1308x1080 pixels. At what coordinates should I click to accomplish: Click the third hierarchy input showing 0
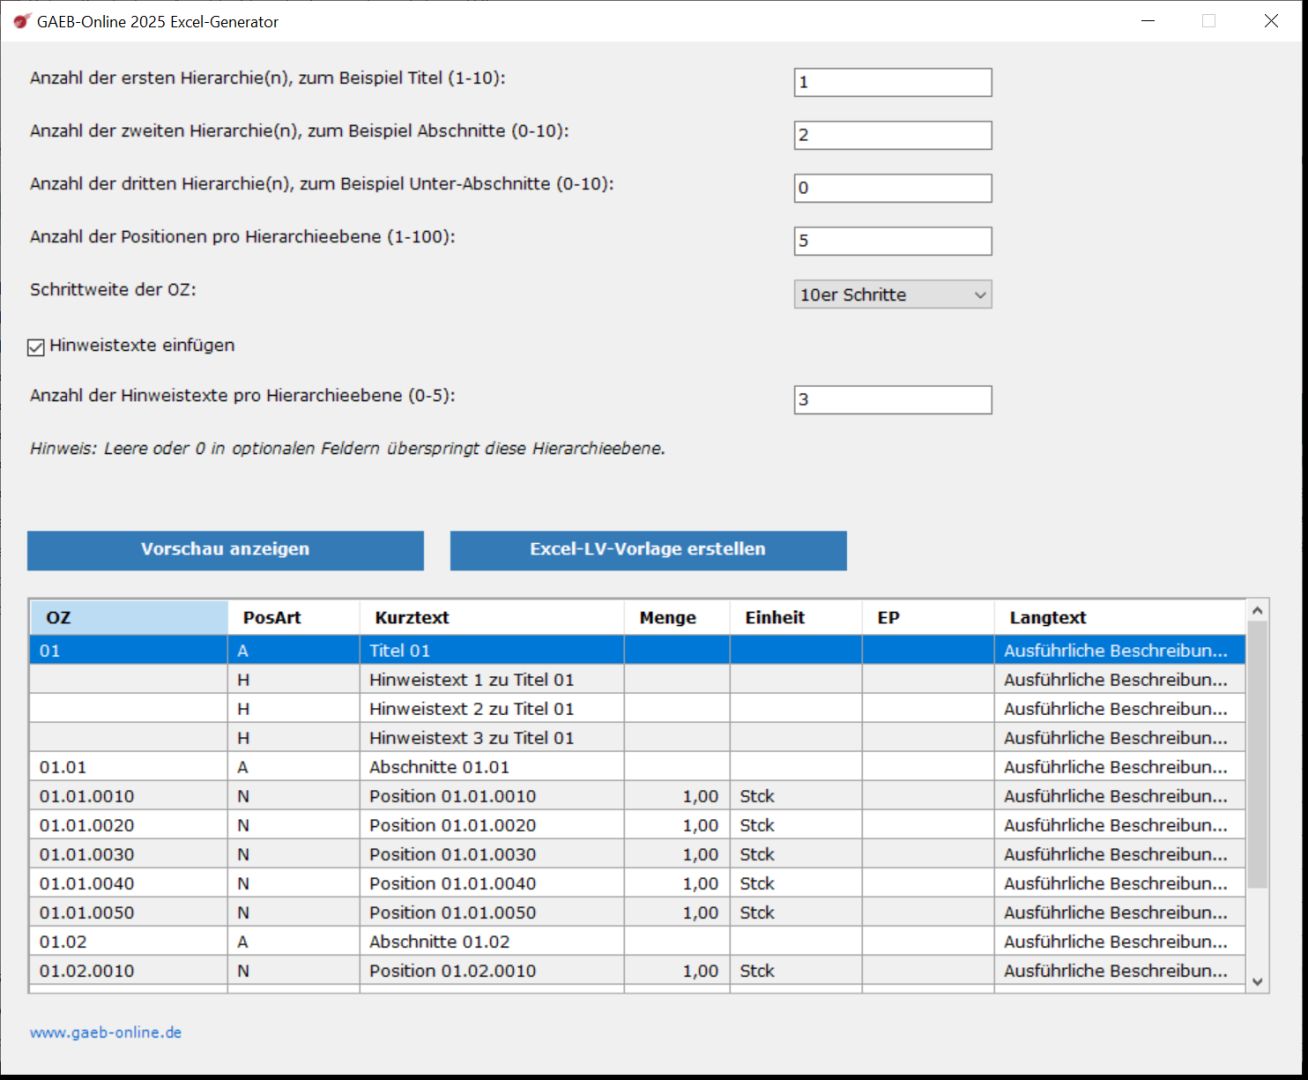(891, 188)
